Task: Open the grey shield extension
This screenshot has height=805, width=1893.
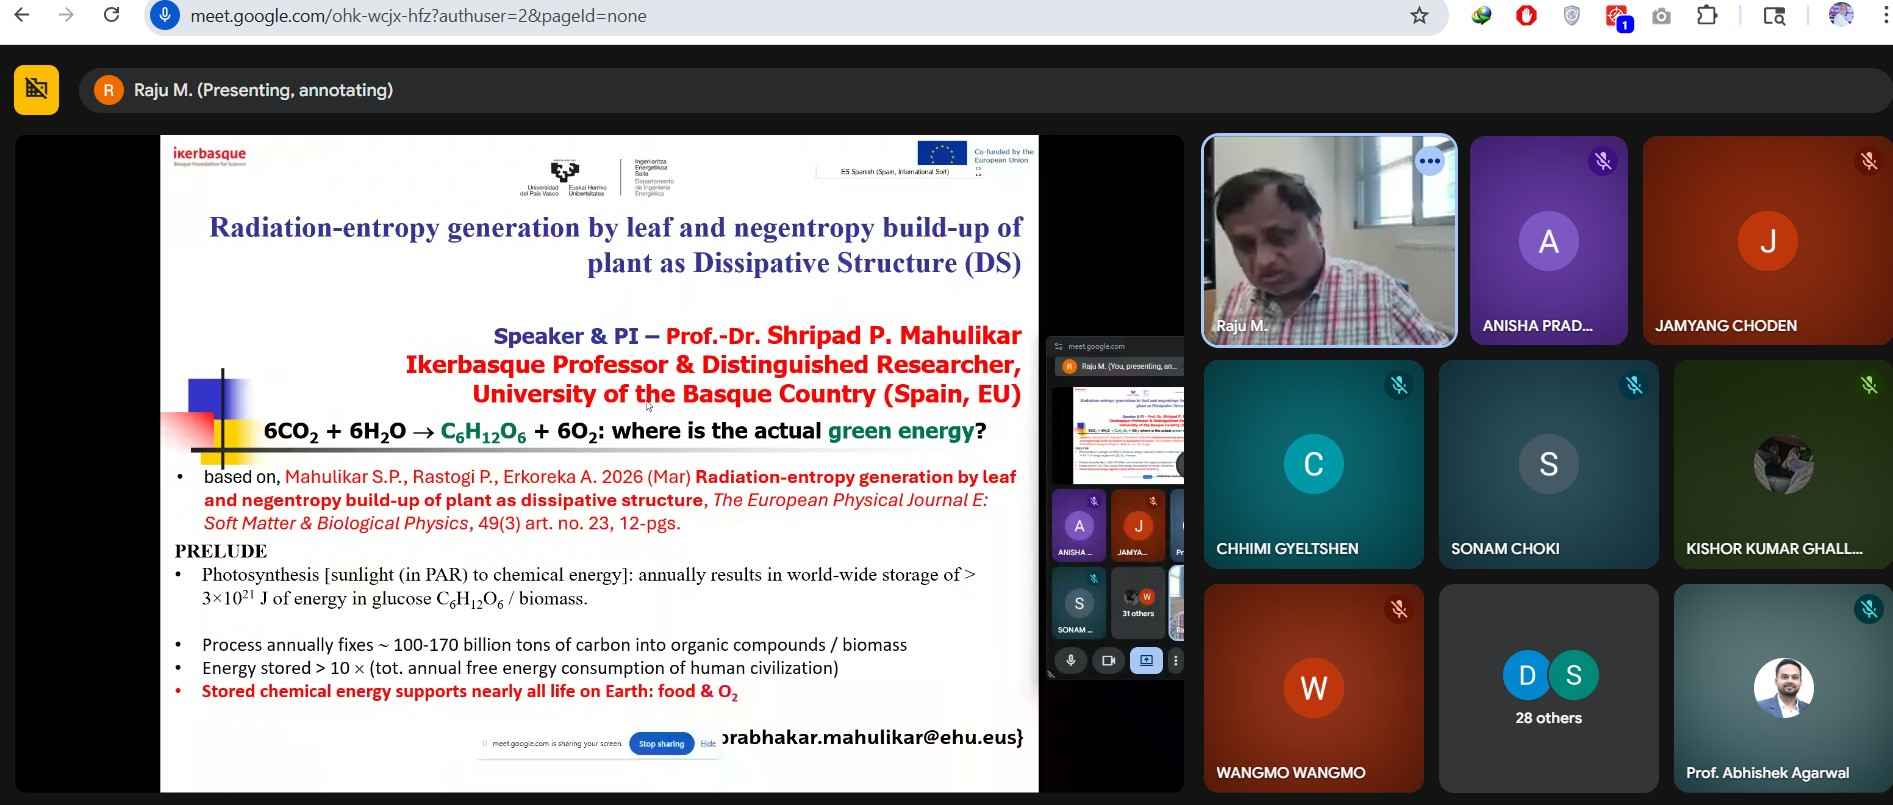Action: [1571, 15]
